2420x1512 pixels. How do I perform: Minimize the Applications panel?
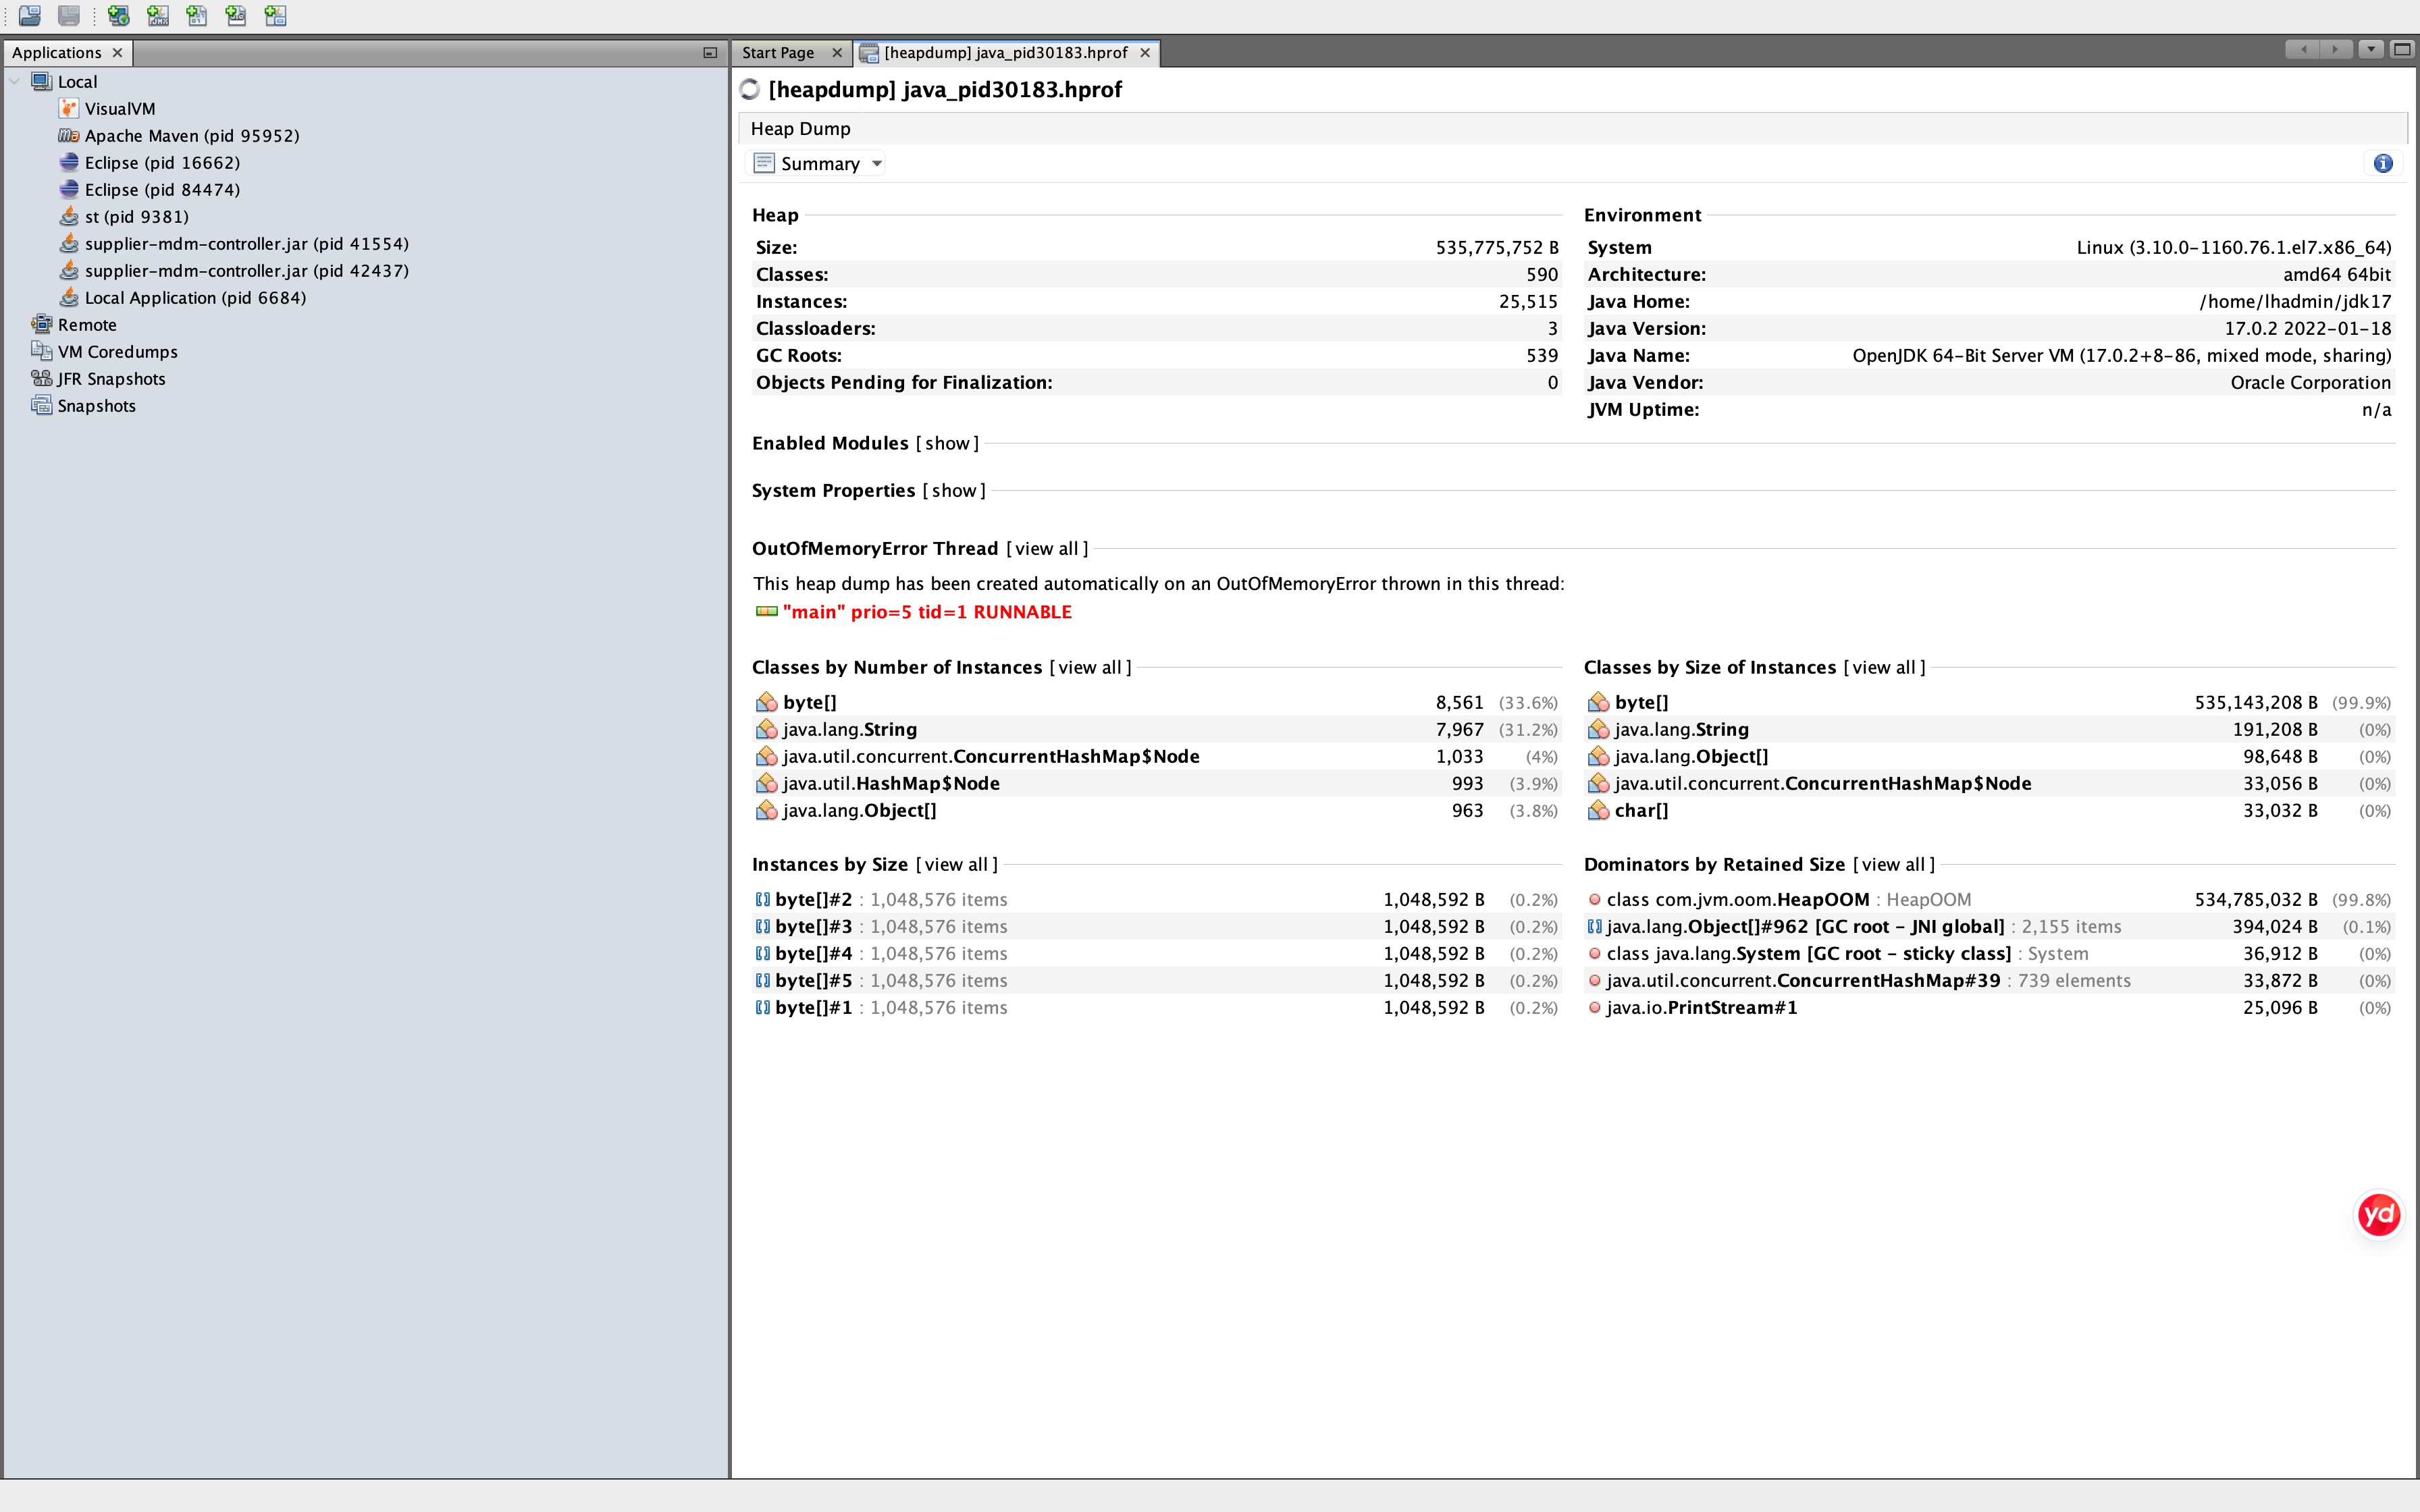[710, 52]
